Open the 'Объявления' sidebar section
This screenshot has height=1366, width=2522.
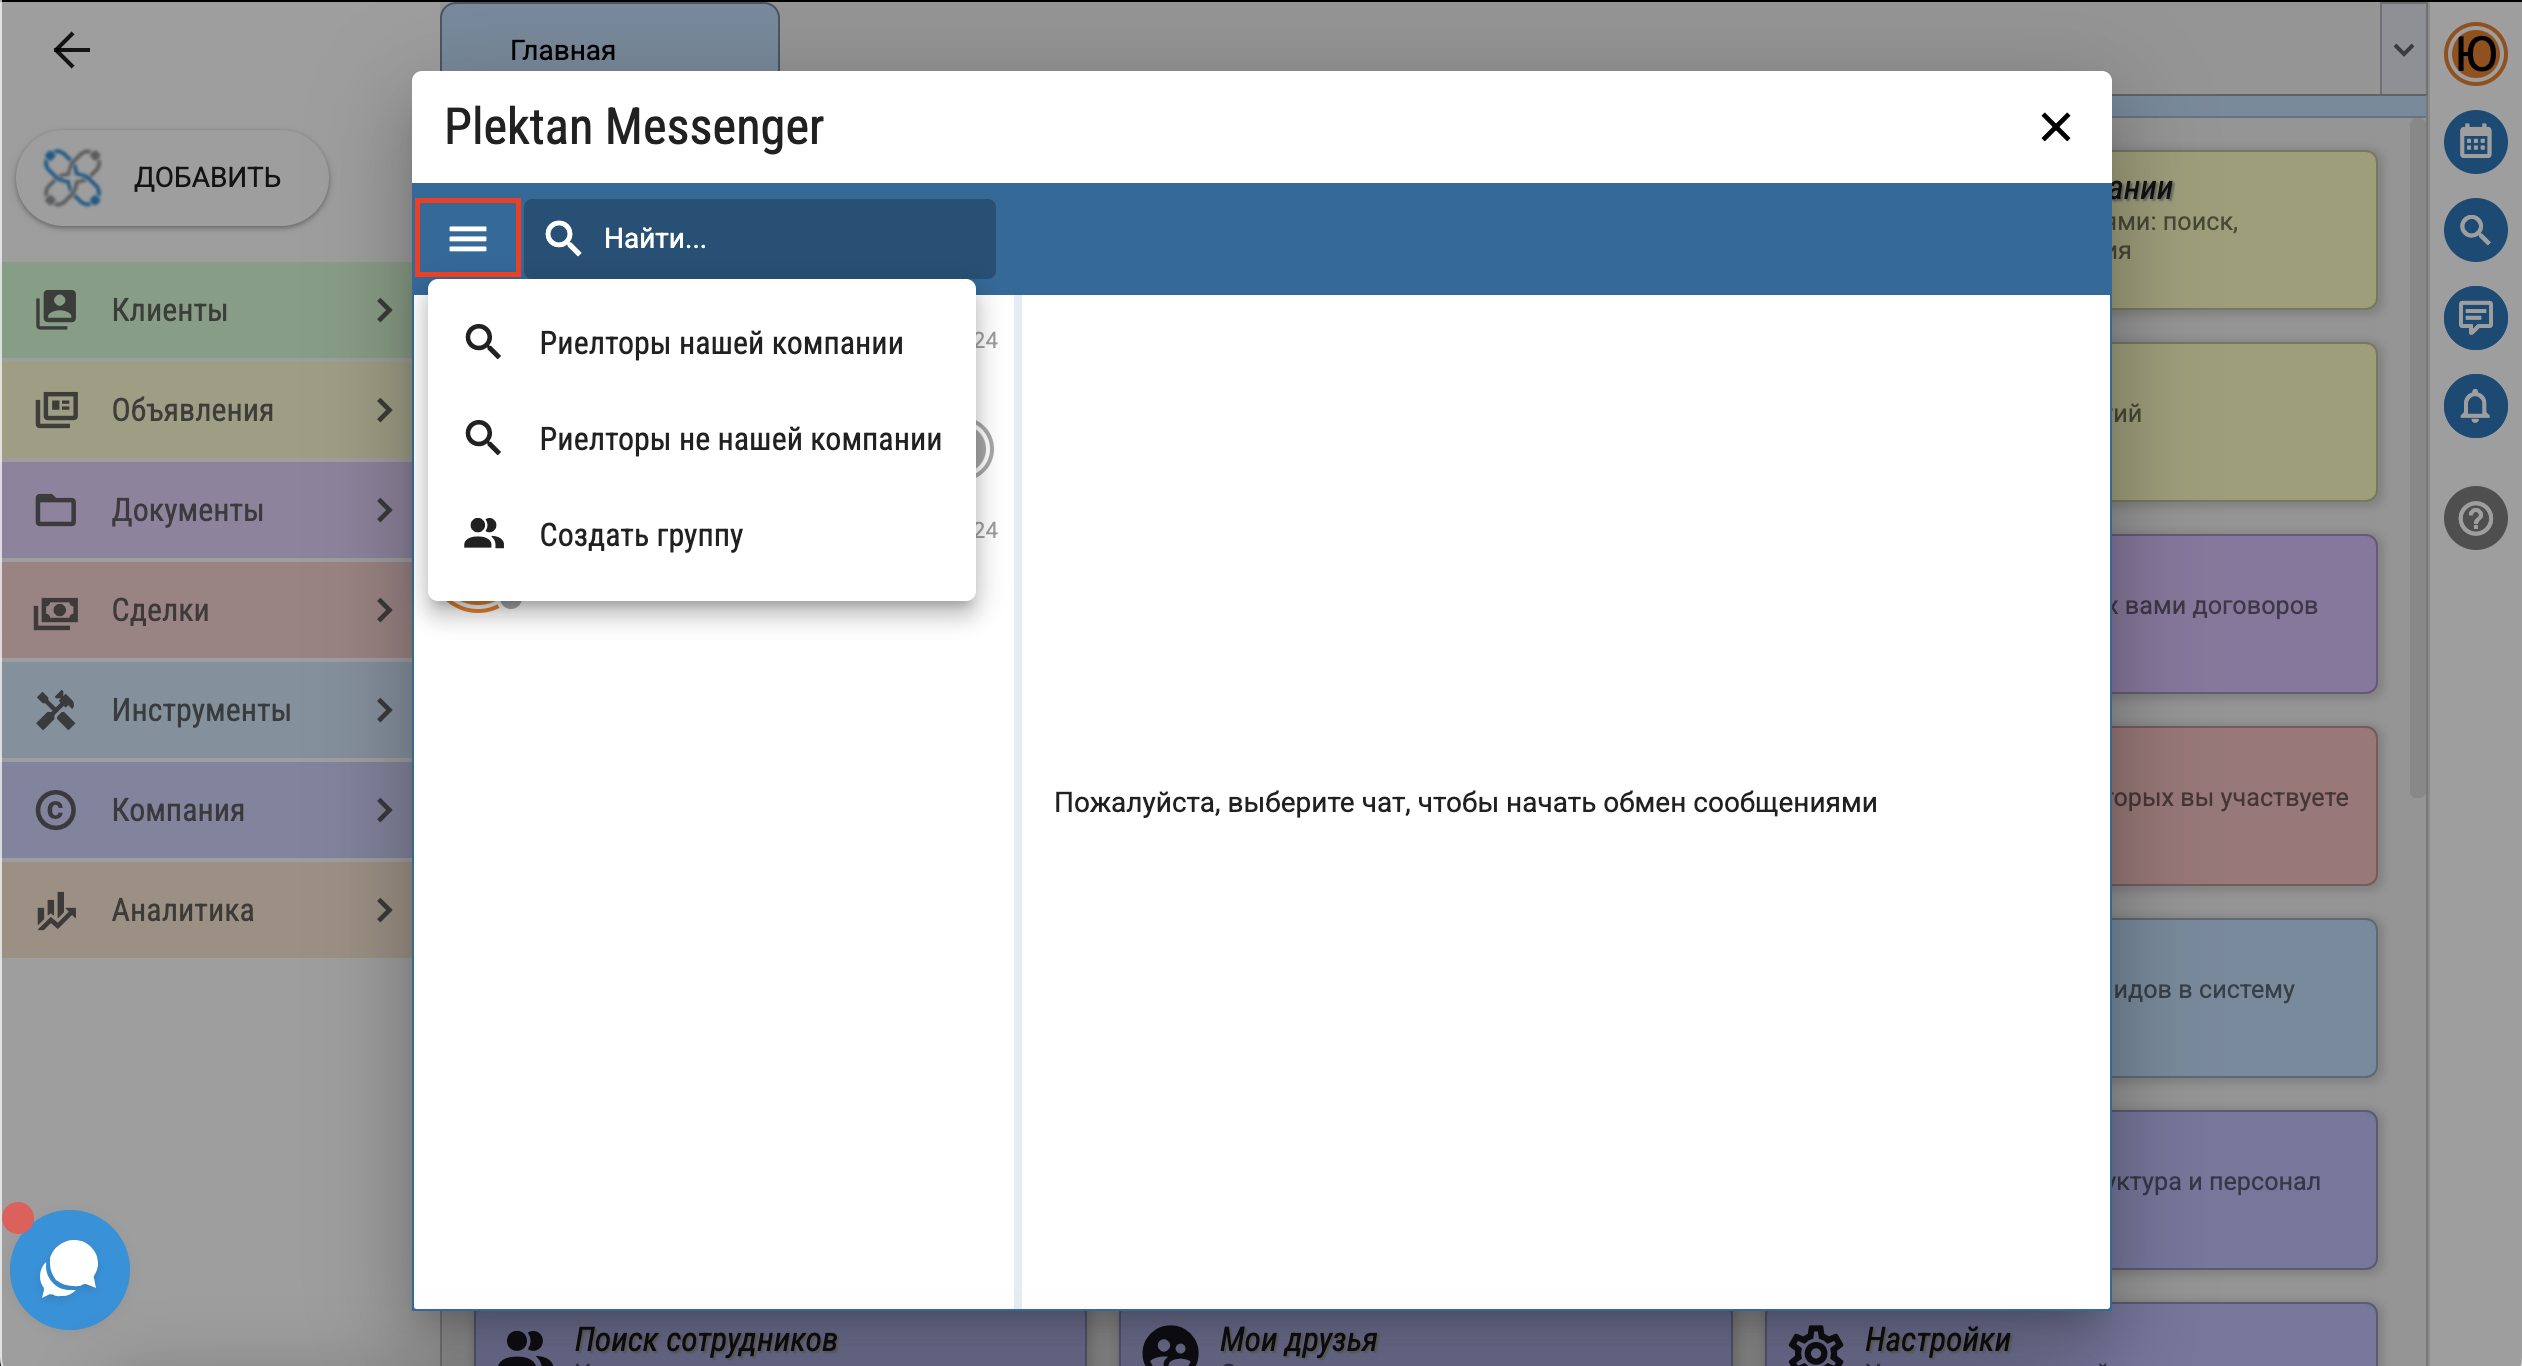(x=207, y=410)
